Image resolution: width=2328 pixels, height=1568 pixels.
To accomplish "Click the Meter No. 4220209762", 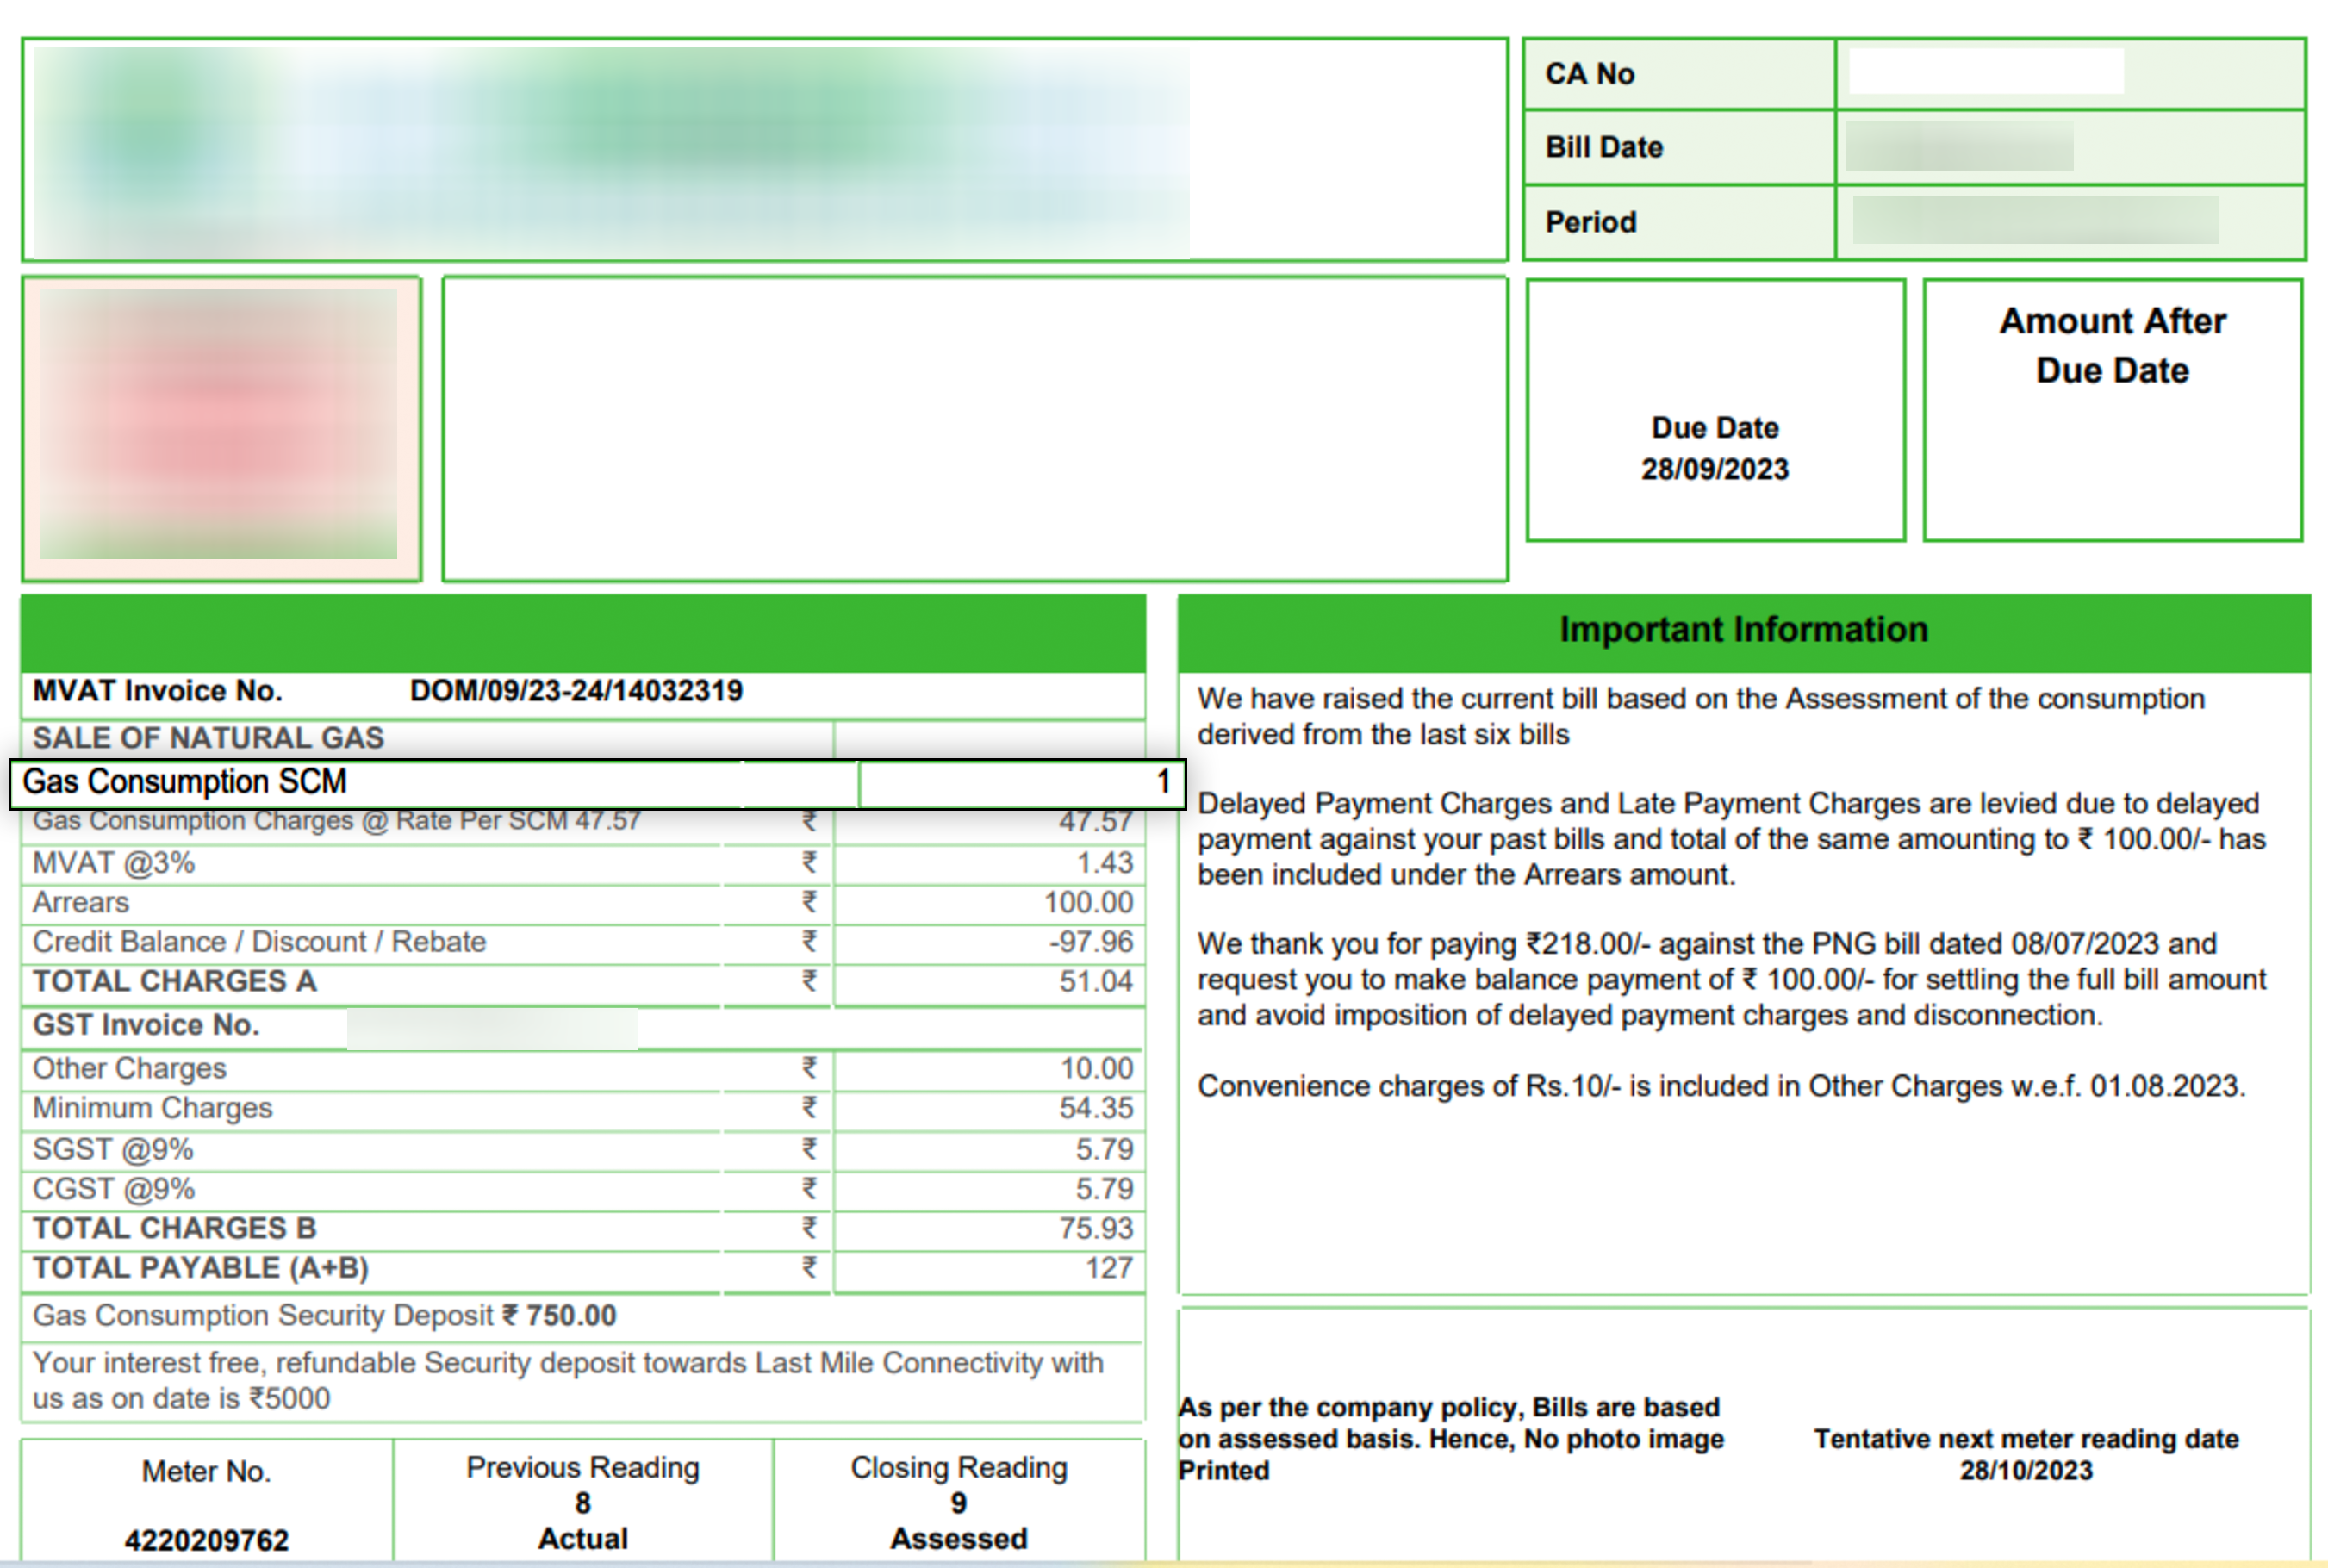I will click(206, 1540).
